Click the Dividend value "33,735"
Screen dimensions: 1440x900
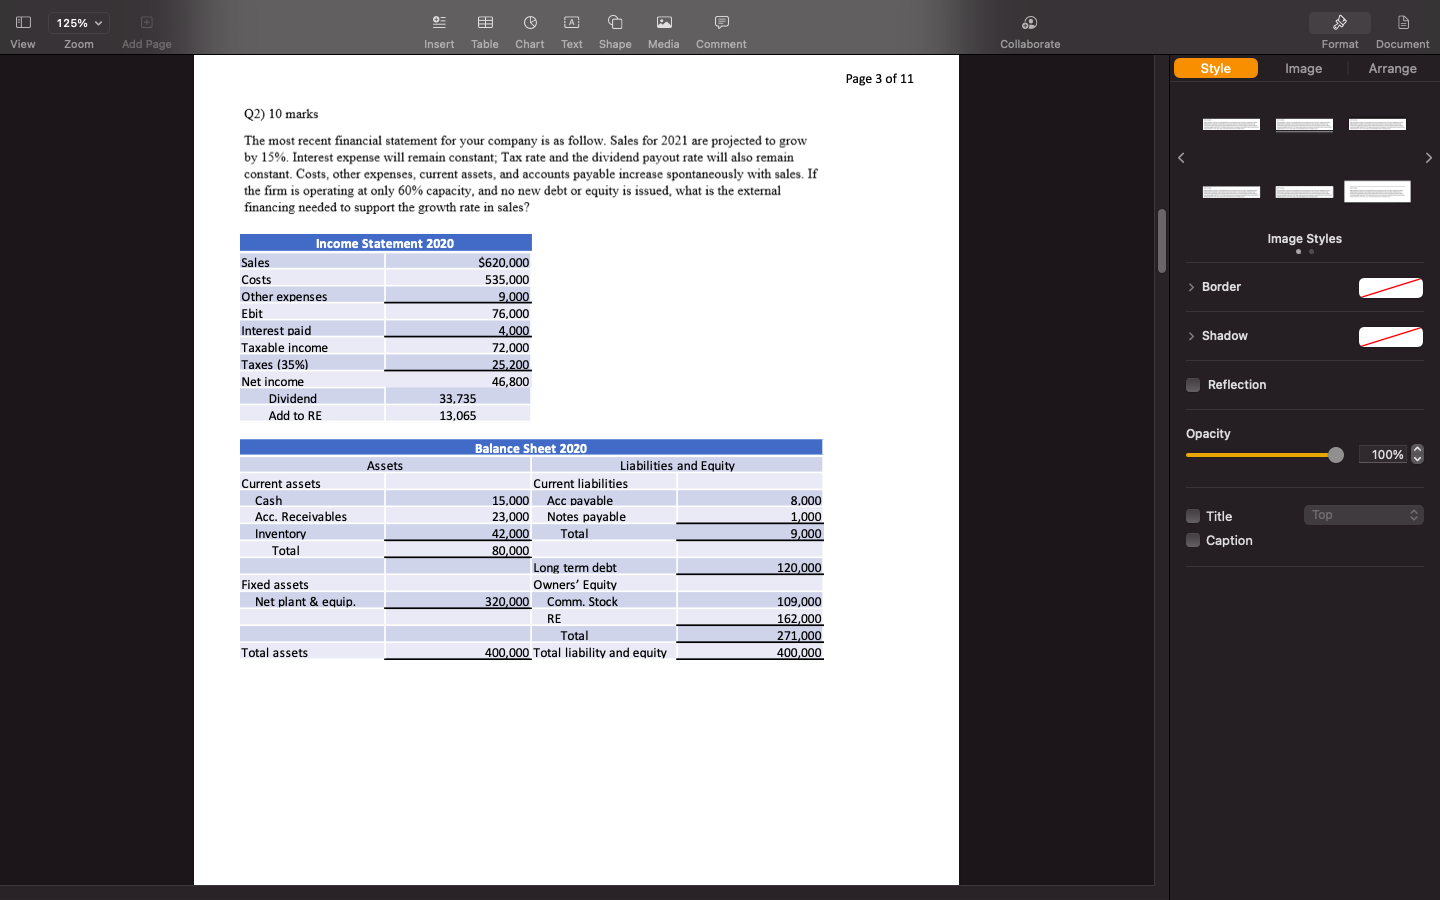[457, 399]
